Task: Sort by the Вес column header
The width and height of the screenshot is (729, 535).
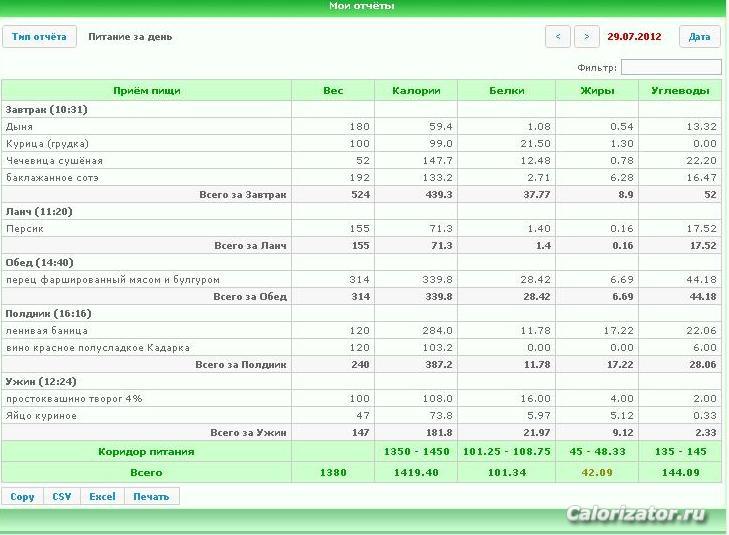Action: click(333, 91)
